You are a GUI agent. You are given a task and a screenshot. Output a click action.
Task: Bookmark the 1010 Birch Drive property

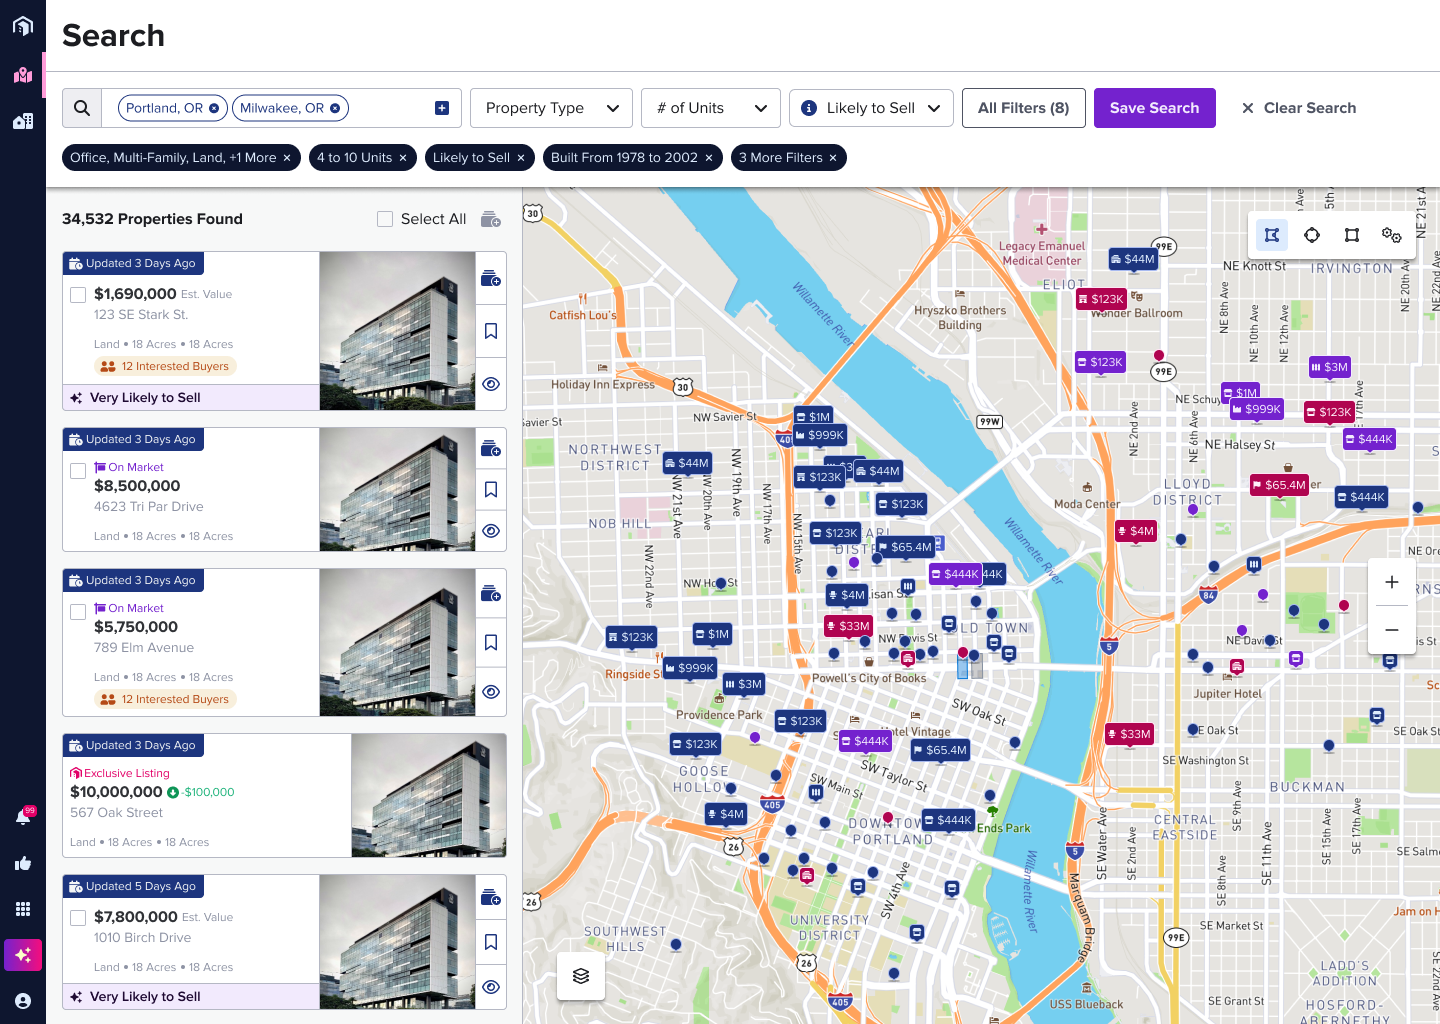pos(491,942)
